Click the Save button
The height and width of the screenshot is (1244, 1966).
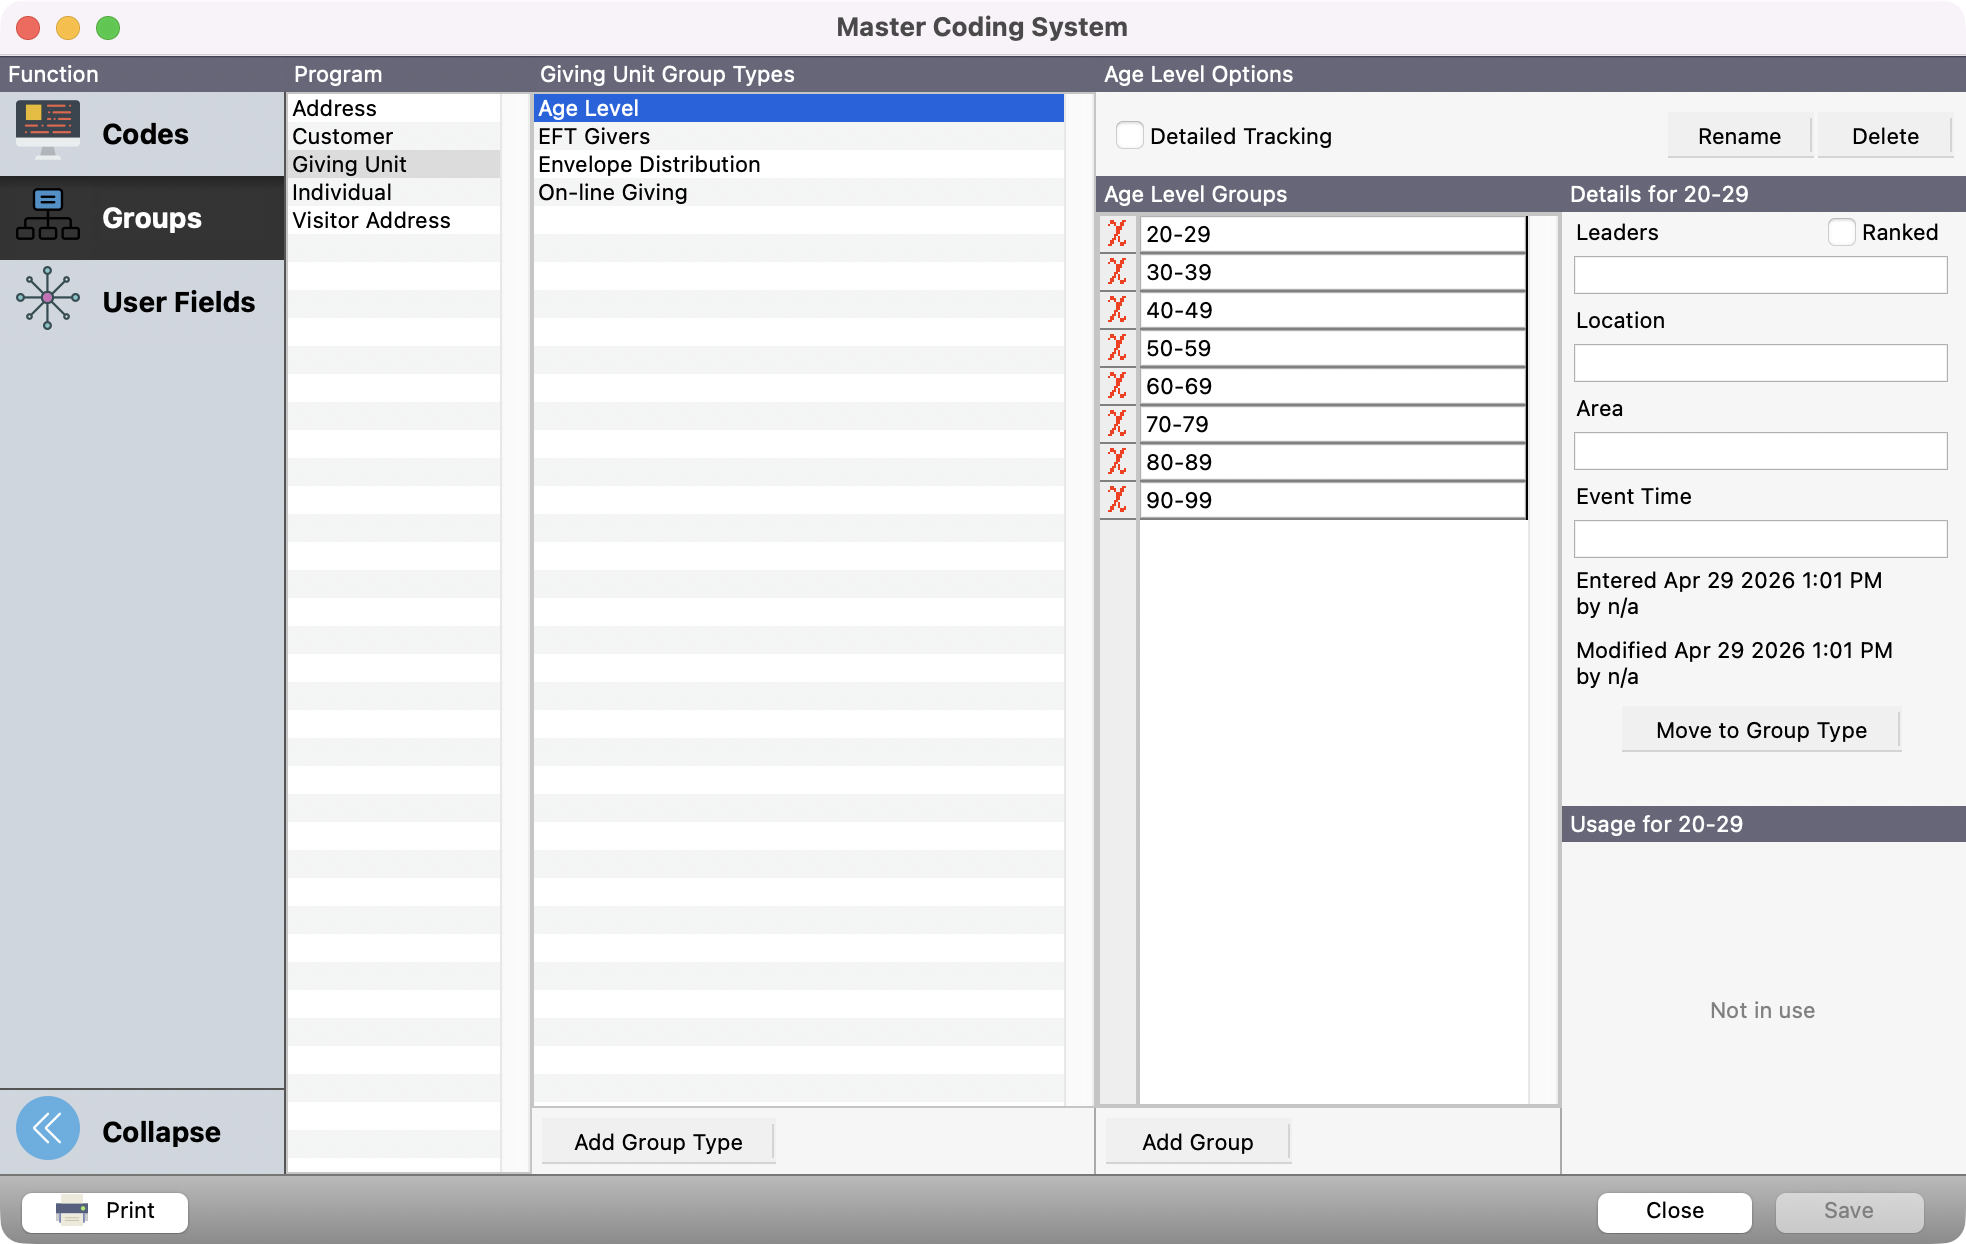(x=1849, y=1211)
